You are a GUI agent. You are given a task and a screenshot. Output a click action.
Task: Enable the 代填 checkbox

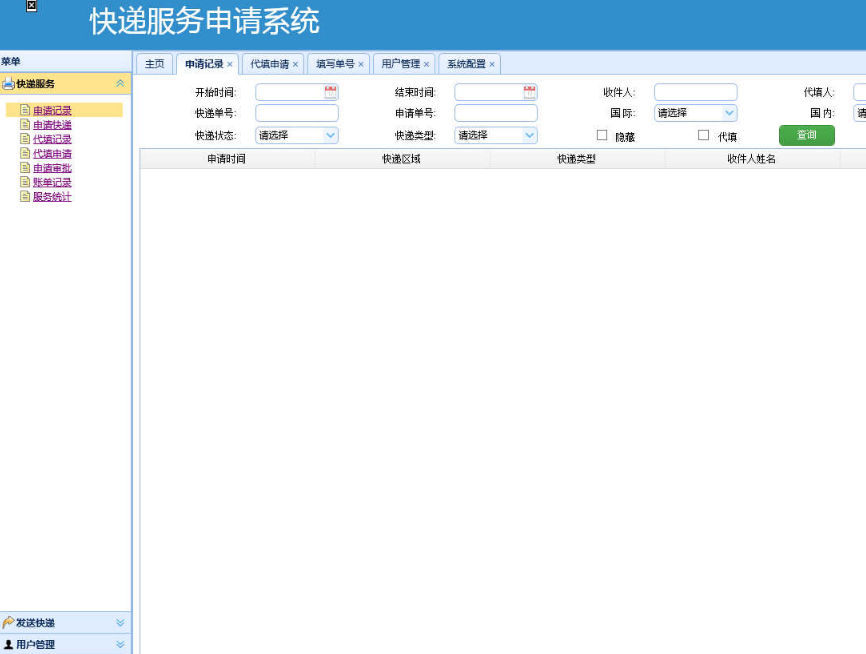703,135
